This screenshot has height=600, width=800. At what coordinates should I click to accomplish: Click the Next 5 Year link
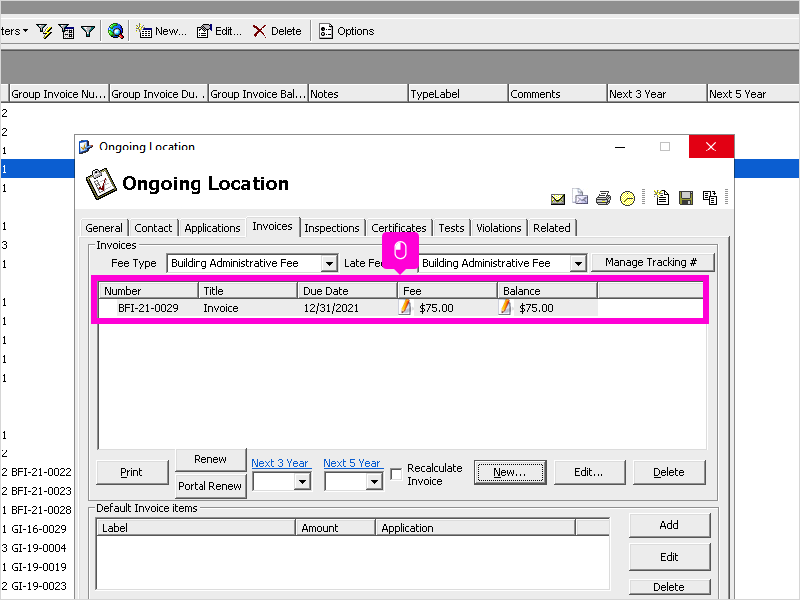[x=352, y=463]
